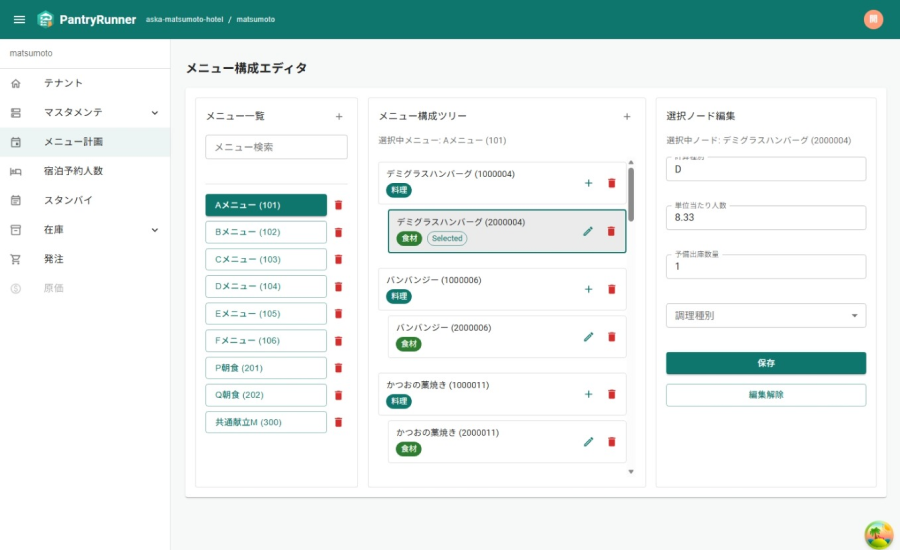Click the palm tree floating icon

[878, 534]
